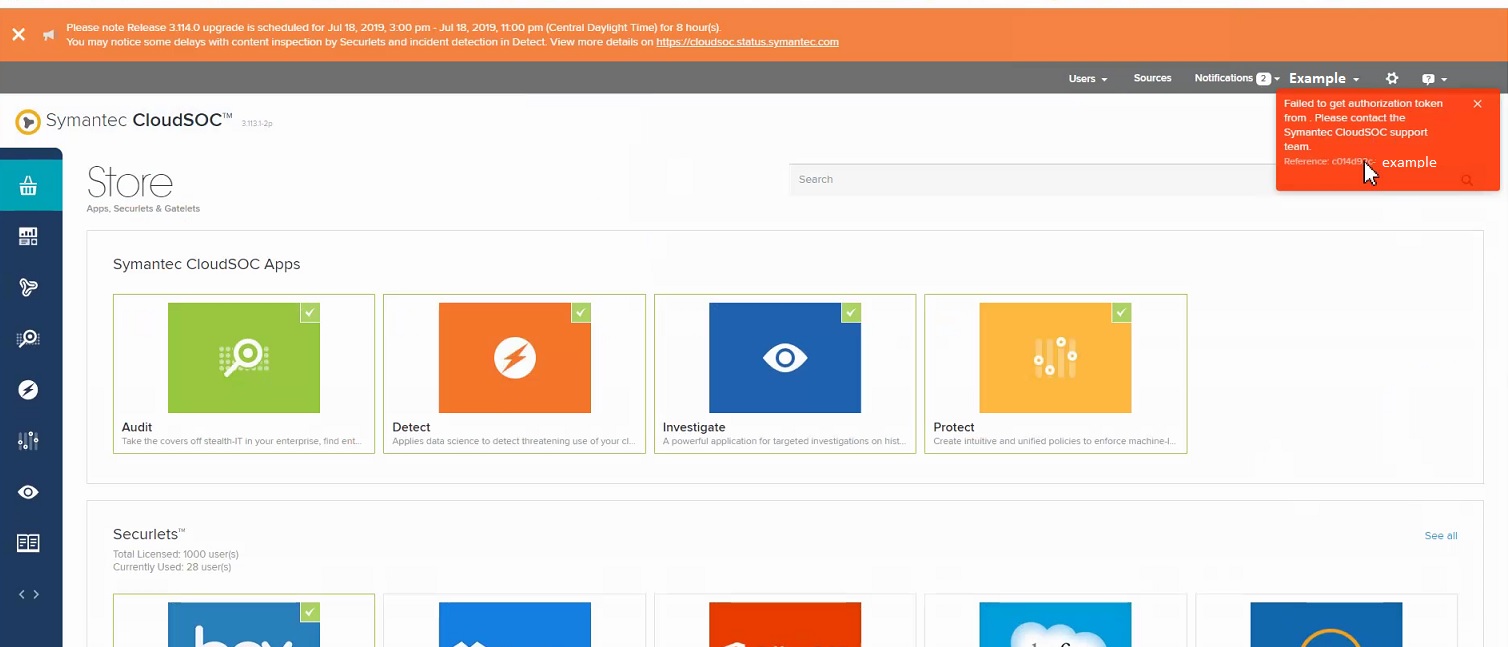1508x647 pixels.
Task: Expand the sidebar using the arrows toggle
Action: pyautogui.click(x=28, y=594)
